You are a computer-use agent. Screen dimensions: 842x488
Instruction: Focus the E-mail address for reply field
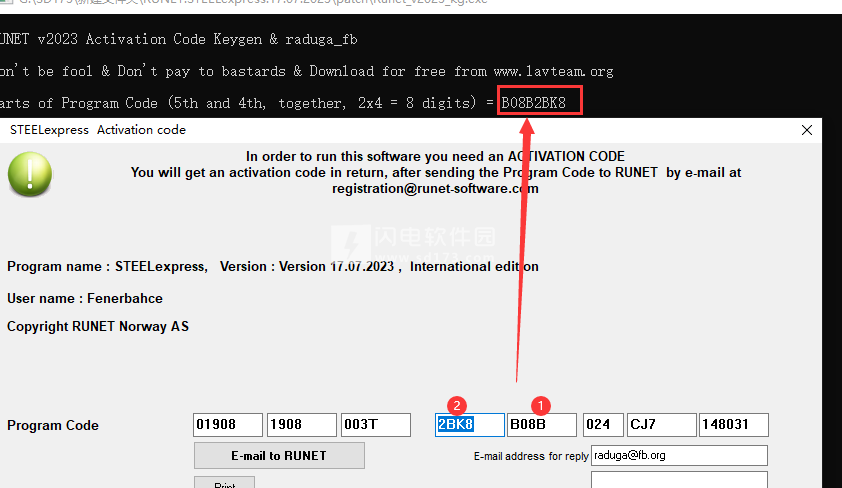[x=679, y=455]
